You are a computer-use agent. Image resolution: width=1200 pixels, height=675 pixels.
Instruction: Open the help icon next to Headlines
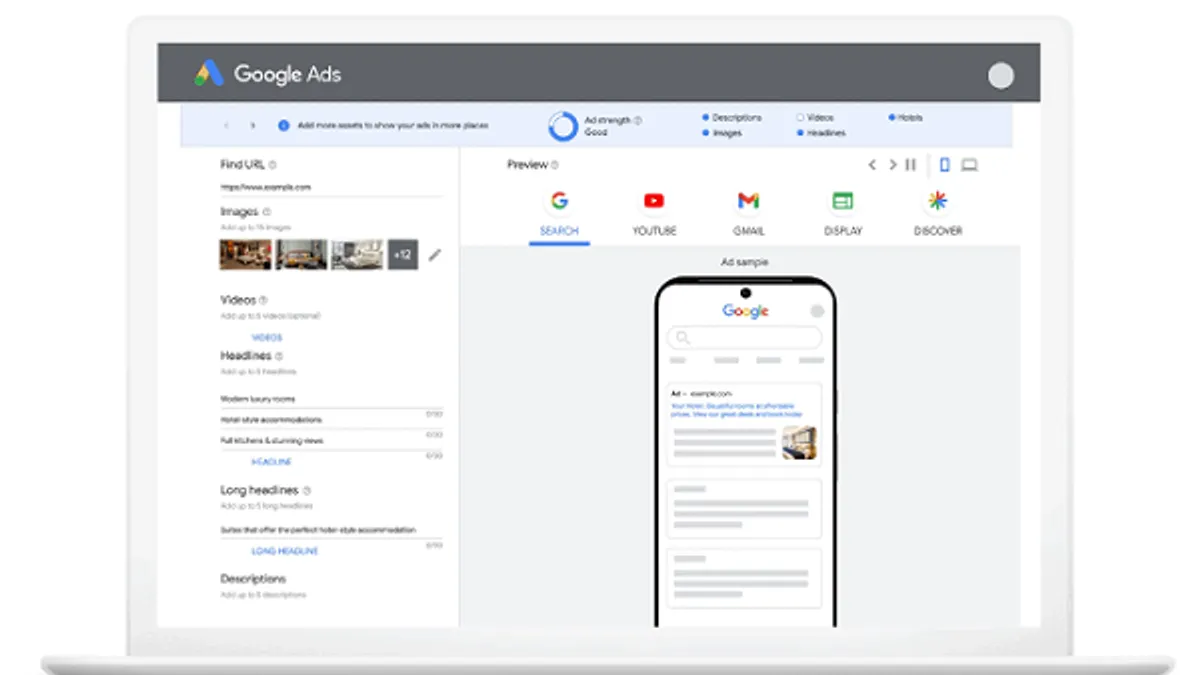279,356
